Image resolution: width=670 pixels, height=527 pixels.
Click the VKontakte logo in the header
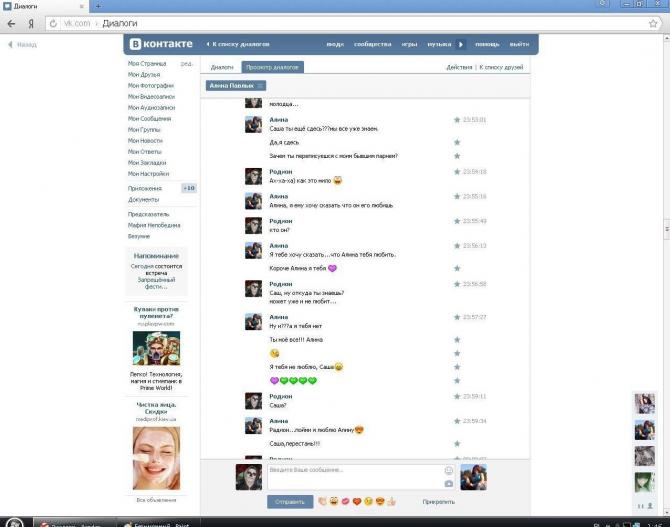pos(160,44)
